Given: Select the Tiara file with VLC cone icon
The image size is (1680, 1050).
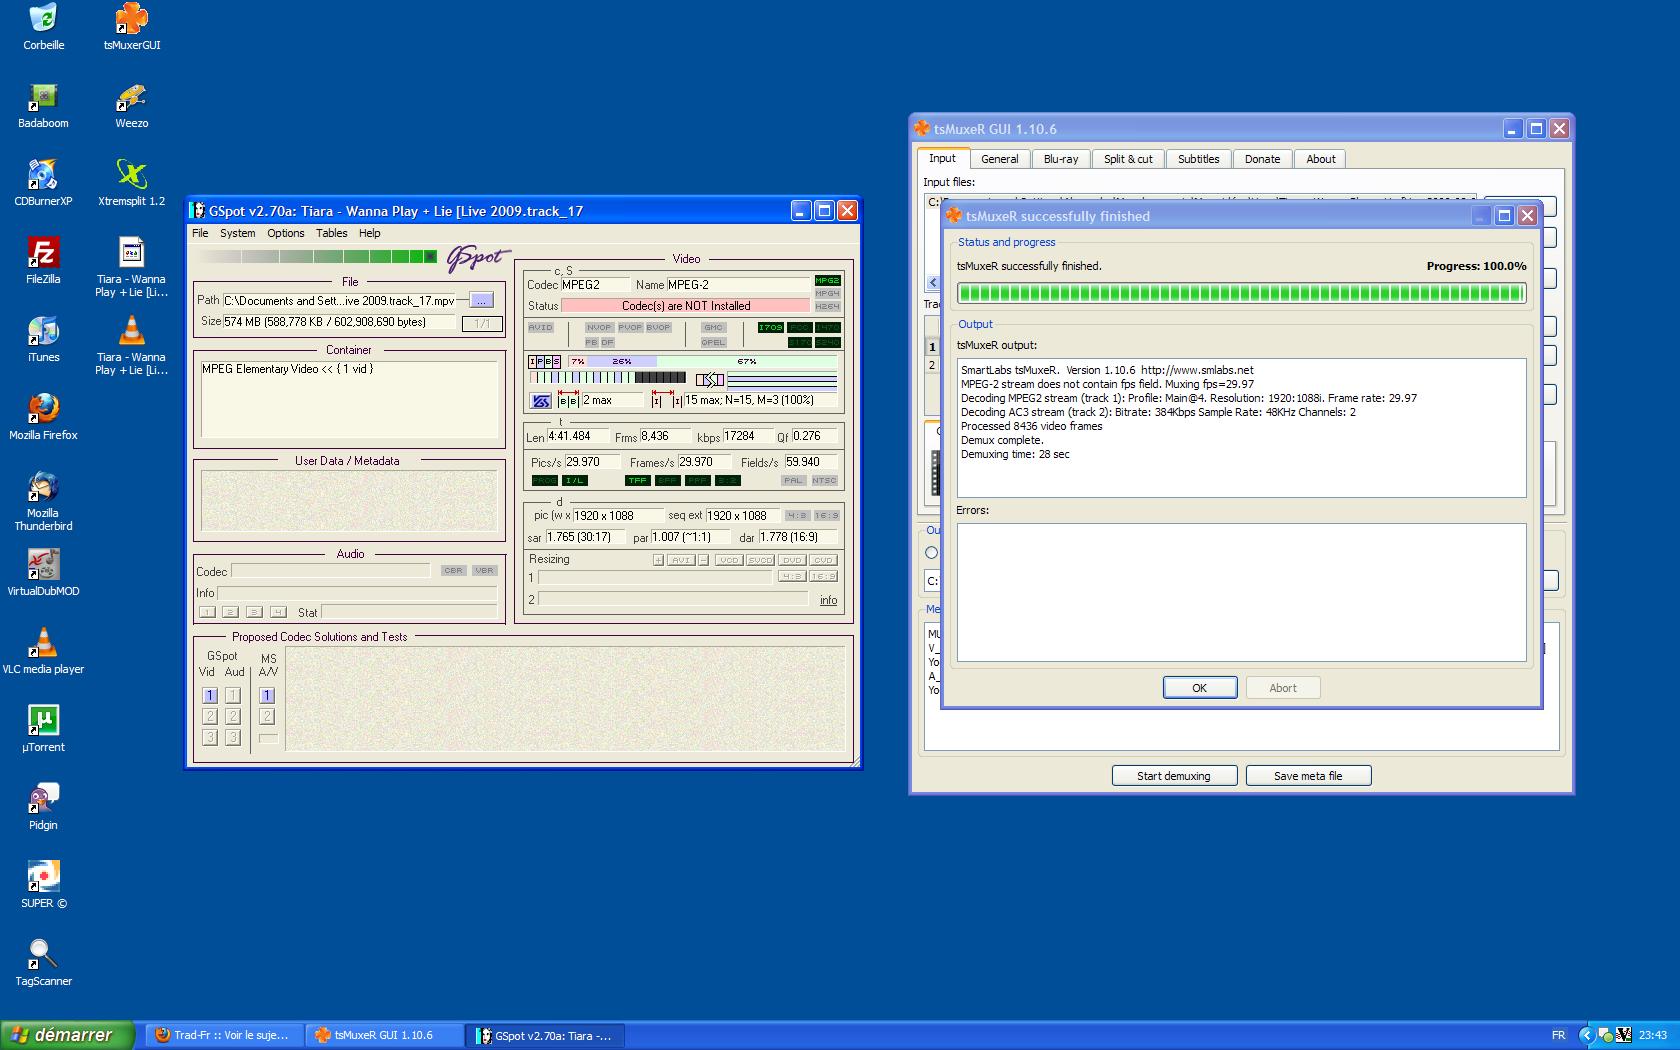Looking at the screenshot, I should pos(131,346).
